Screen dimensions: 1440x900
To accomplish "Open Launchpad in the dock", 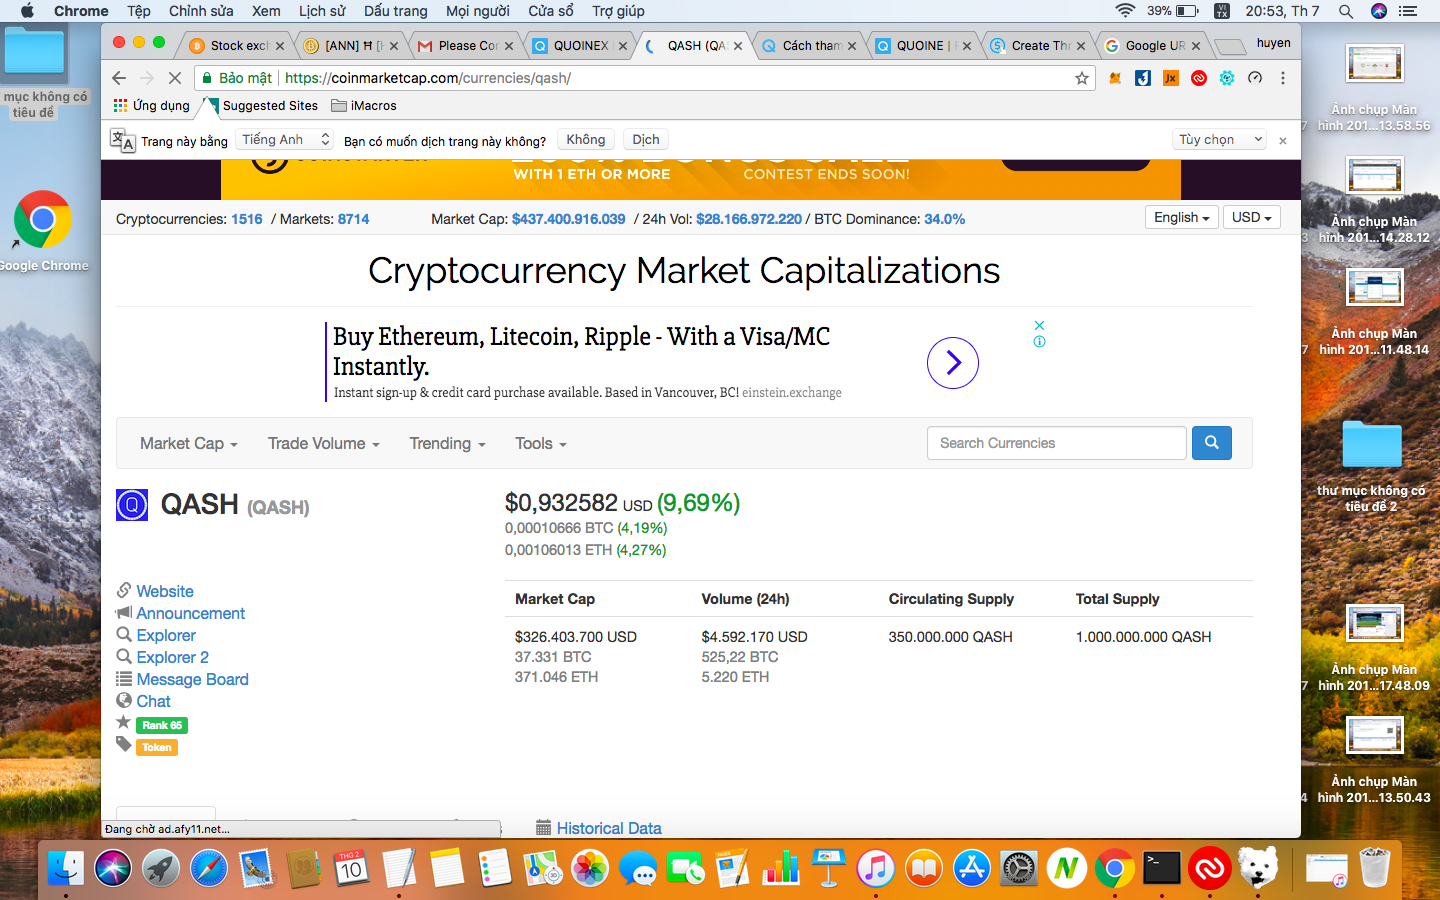I will [161, 868].
